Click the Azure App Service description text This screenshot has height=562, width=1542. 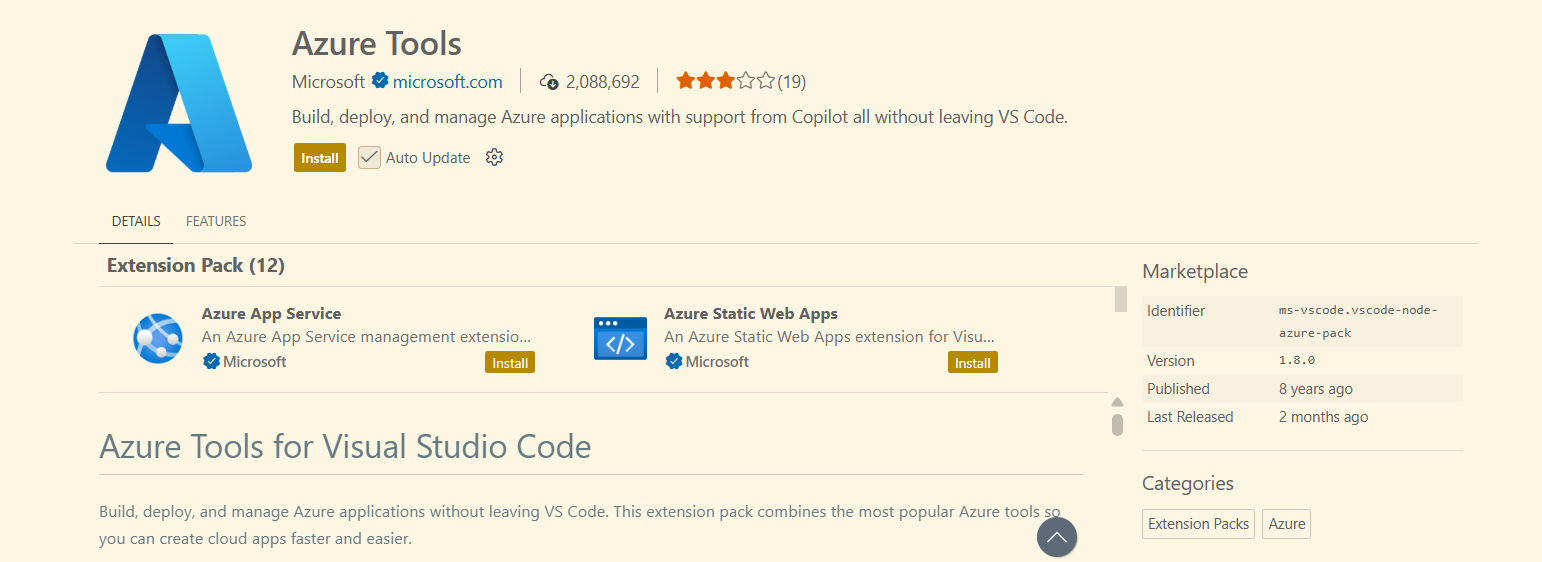click(x=367, y=337)
